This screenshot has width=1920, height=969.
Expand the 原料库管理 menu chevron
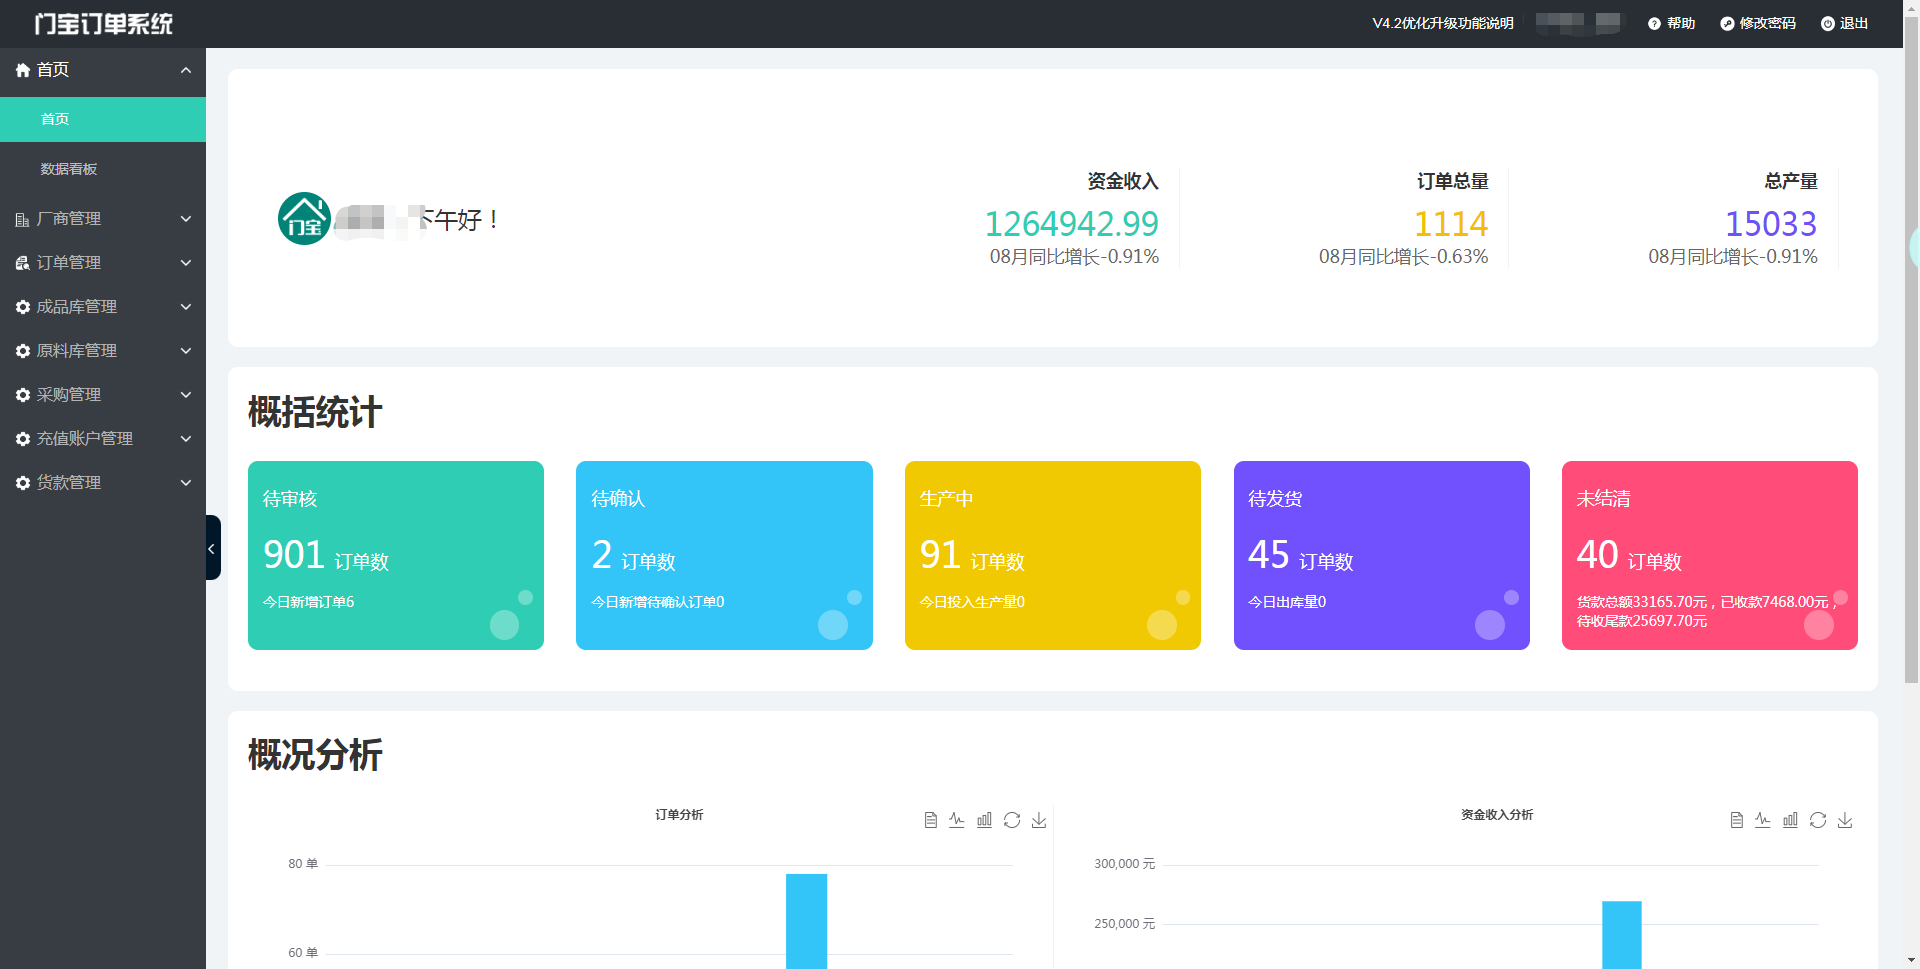pyautogui.click(x=186, y=351)
